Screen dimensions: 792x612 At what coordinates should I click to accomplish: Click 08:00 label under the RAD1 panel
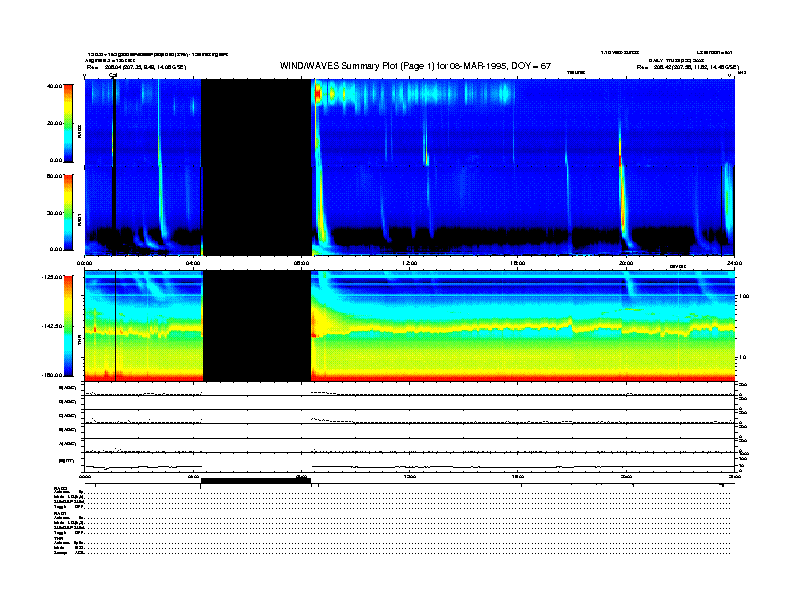(301, 263)
